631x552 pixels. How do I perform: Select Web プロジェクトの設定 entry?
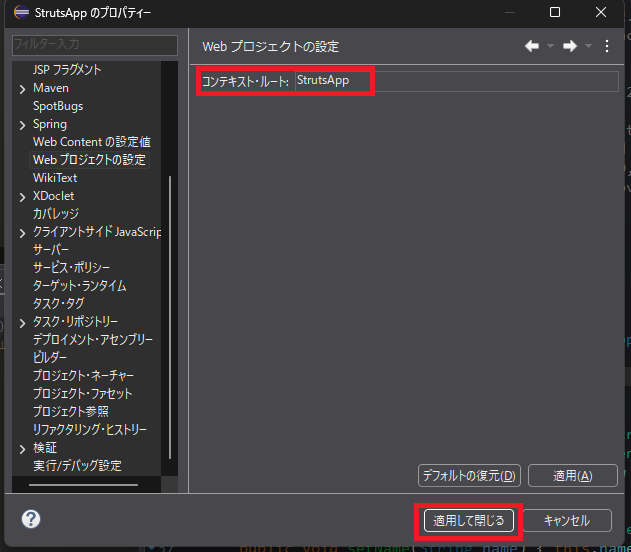point(89,160)
